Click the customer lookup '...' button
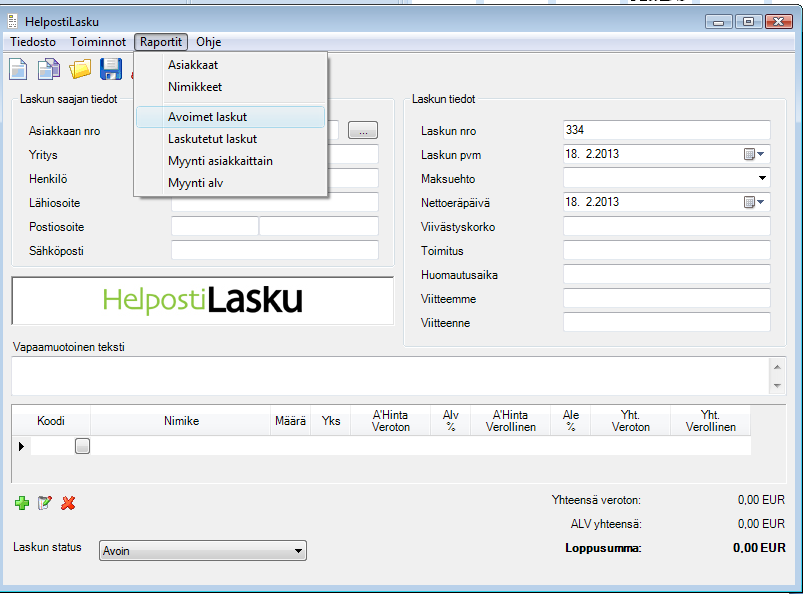Image resolution: width=803 pixels, height=594 pixels. (363, 130)
